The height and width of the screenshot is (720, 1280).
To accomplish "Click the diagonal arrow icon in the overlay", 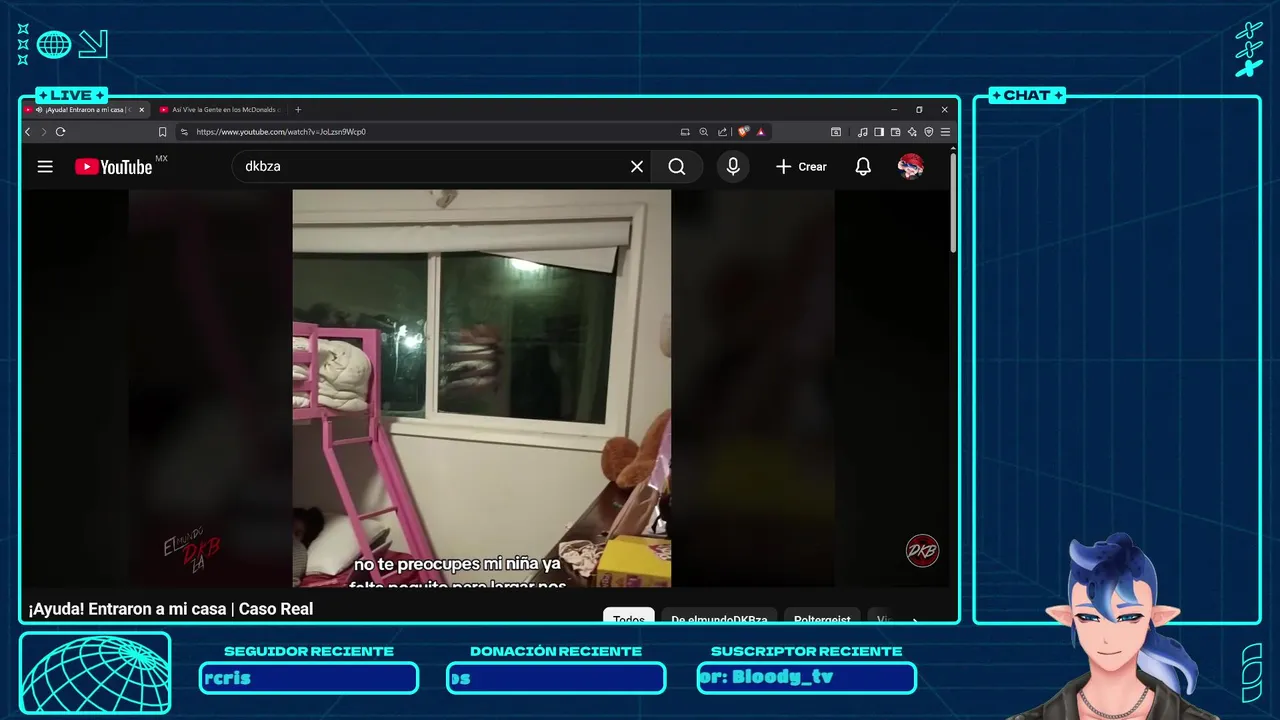I will (x=93, y=44).
